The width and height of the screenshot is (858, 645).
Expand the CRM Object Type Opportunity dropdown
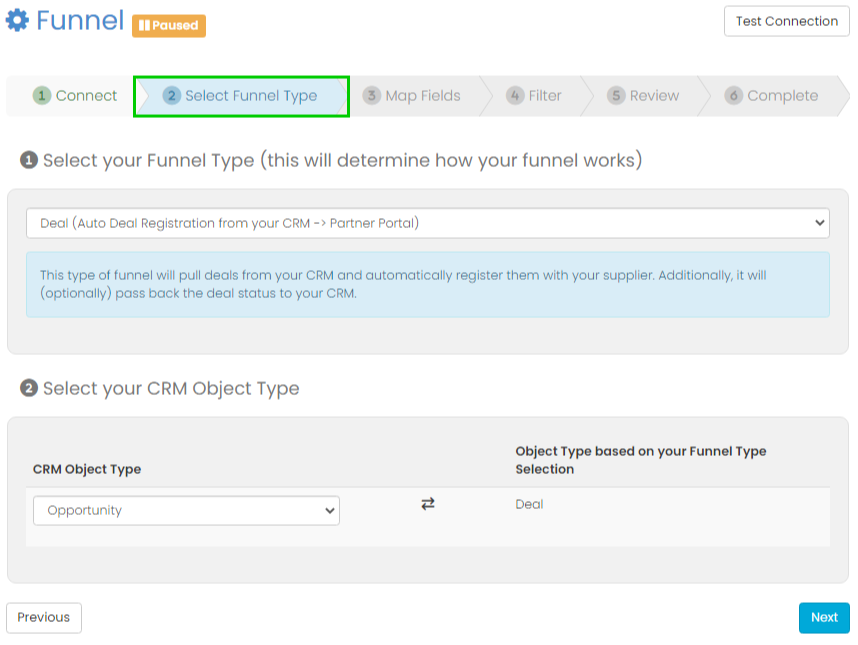click(187, 510)
